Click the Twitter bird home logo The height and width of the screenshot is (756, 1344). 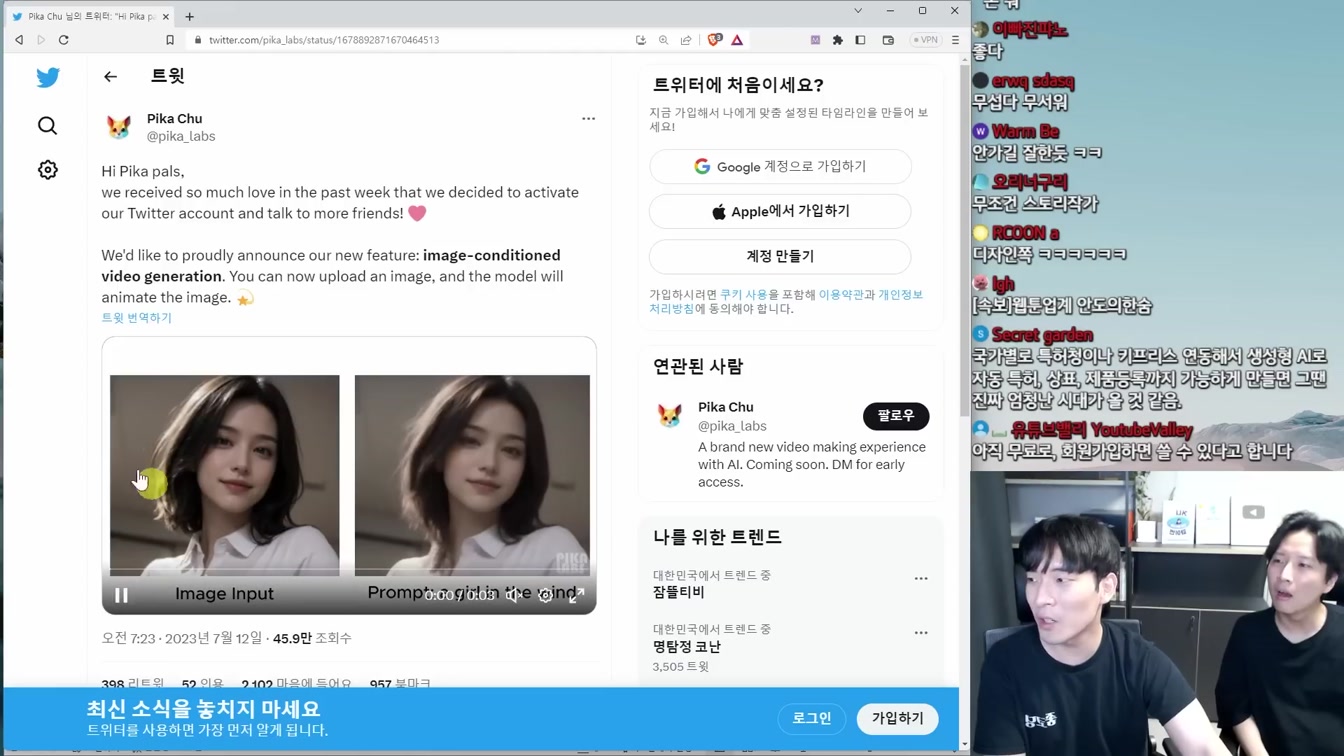click(x=48, y=77)
